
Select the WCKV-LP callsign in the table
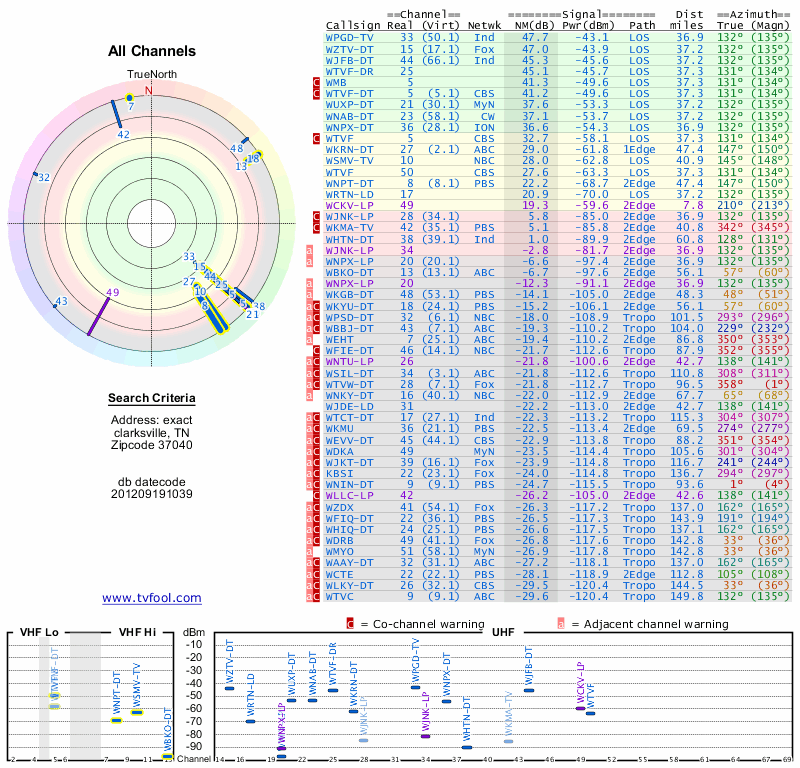pos(349,205)
